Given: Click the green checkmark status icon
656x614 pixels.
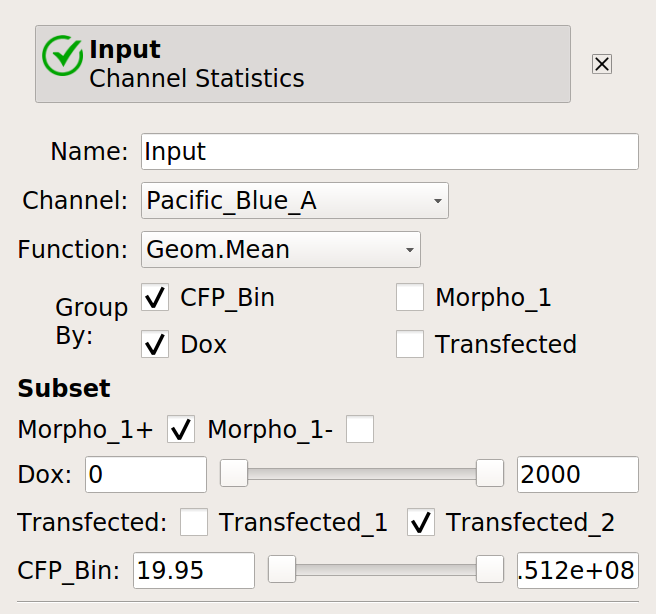Looking at the screenshot, I should pyautogui.click(x=62, y=56).
